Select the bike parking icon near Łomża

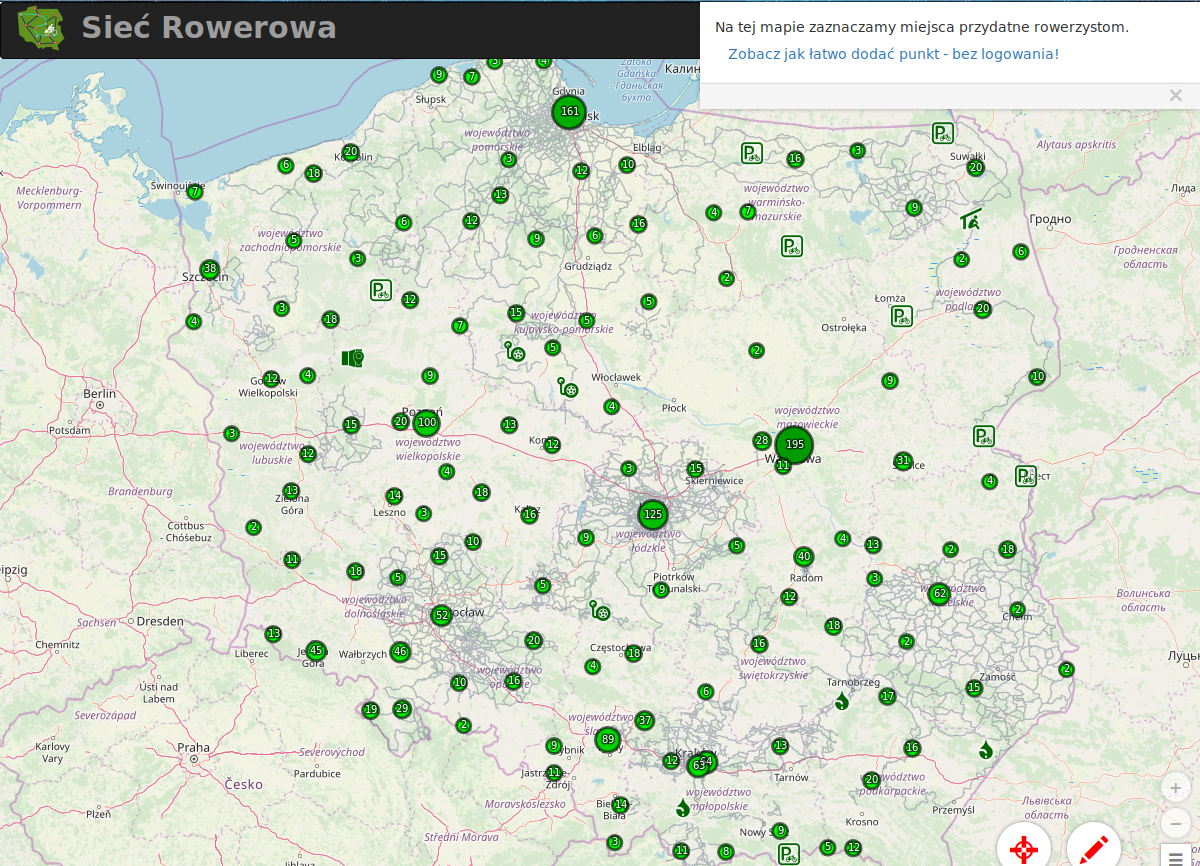[x=902, y=316]
